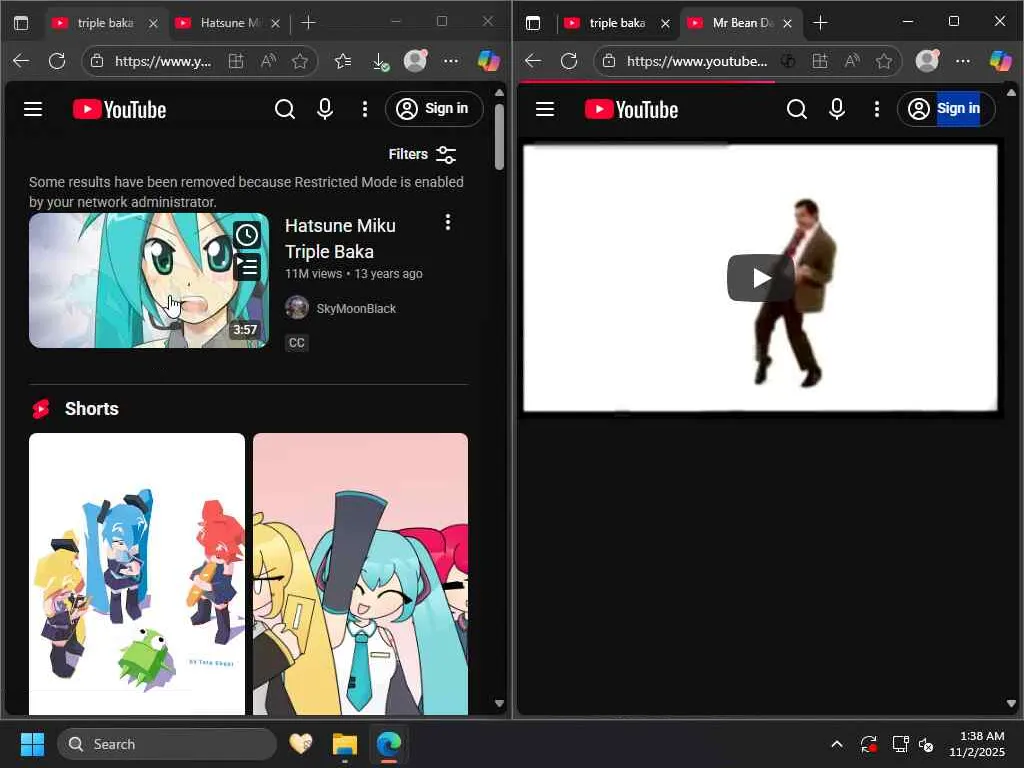Open profile icon in left browser toolbar
Viewport: 1024px width, 768px height.
(415, 61)
